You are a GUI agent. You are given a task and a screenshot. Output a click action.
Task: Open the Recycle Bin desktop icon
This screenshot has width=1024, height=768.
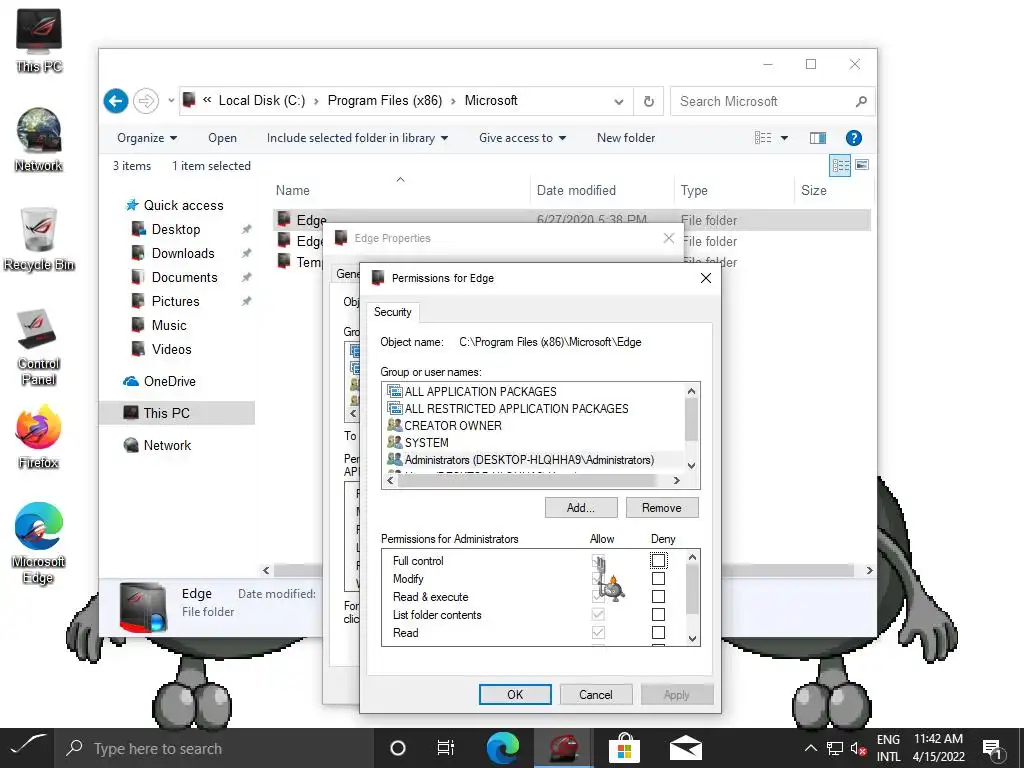click(39, 239)
